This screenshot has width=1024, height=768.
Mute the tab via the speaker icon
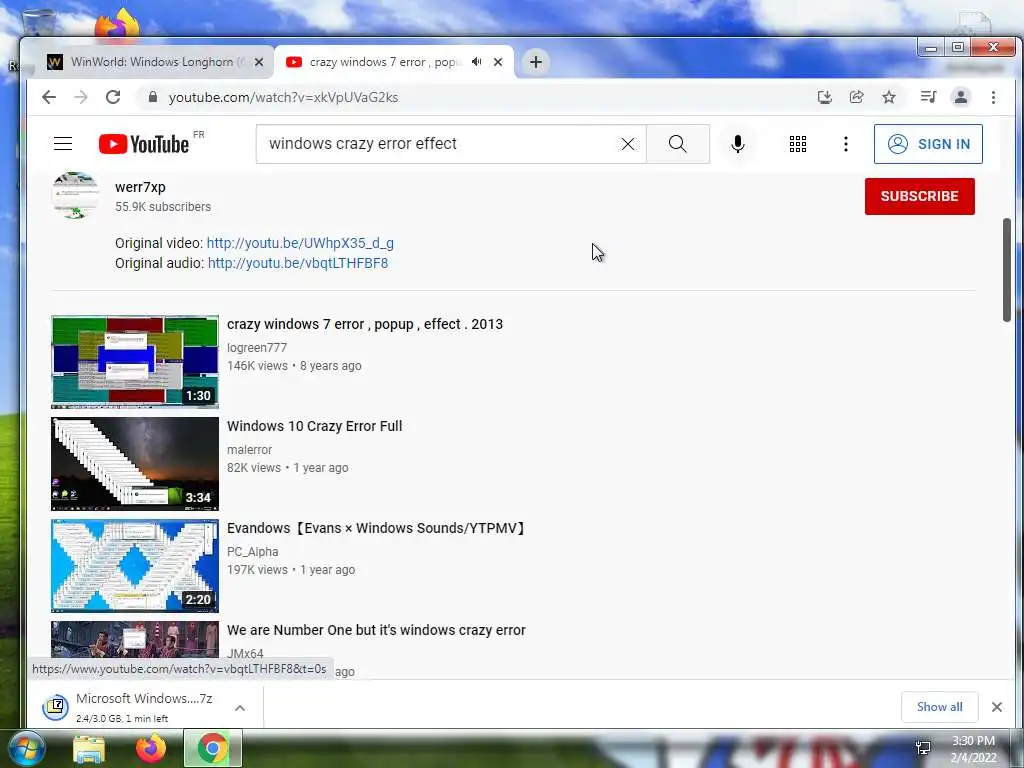477,62
